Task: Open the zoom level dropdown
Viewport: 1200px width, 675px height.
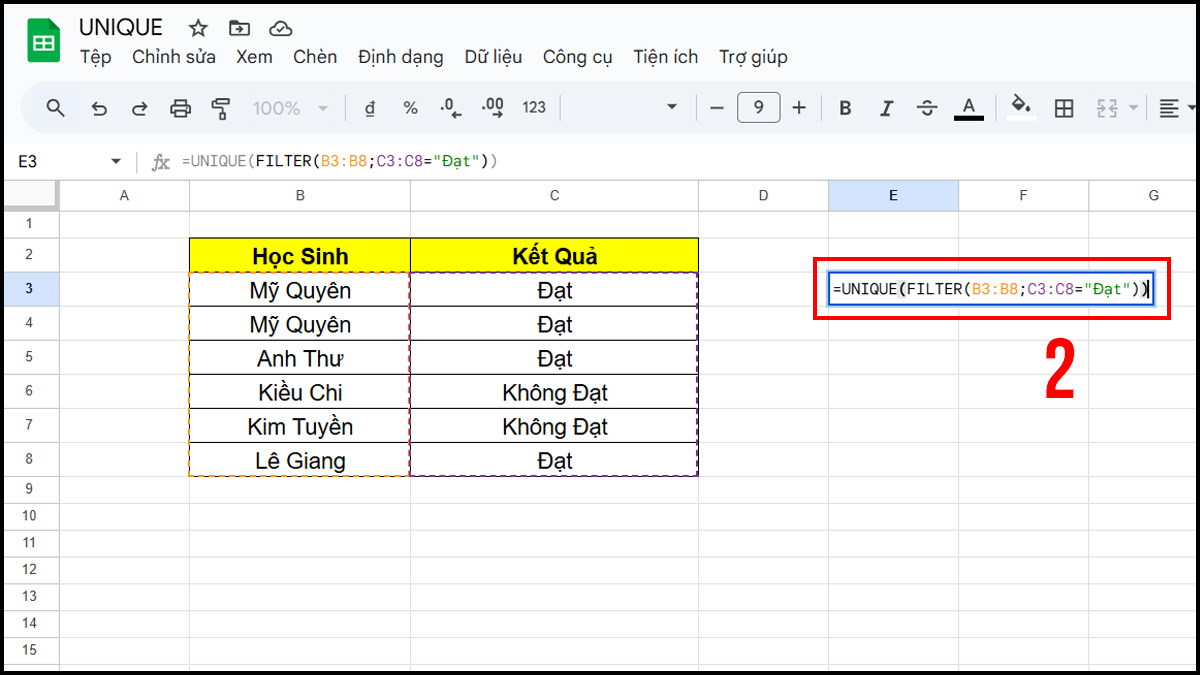Action: (290, 107)
